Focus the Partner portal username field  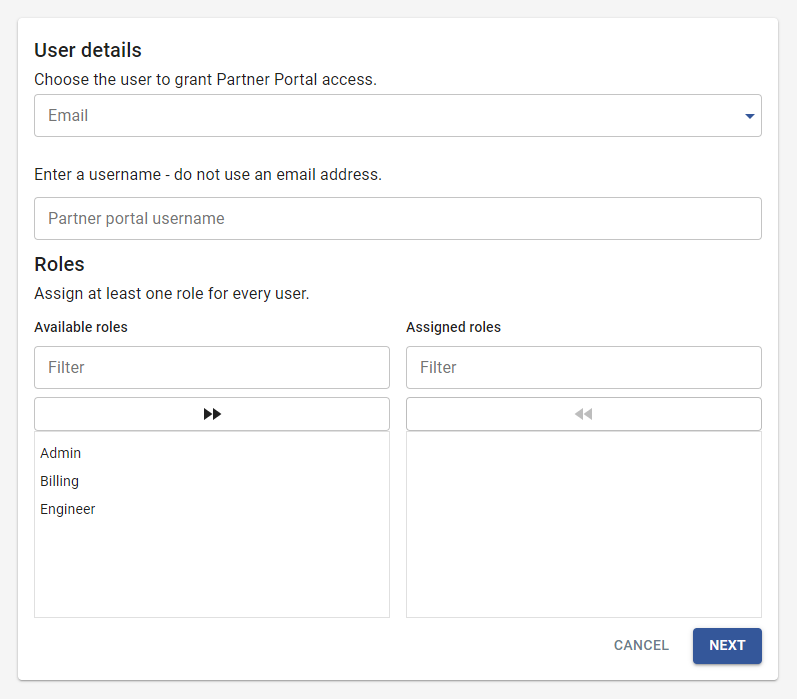pyautogui.click(x=397, y=218)
